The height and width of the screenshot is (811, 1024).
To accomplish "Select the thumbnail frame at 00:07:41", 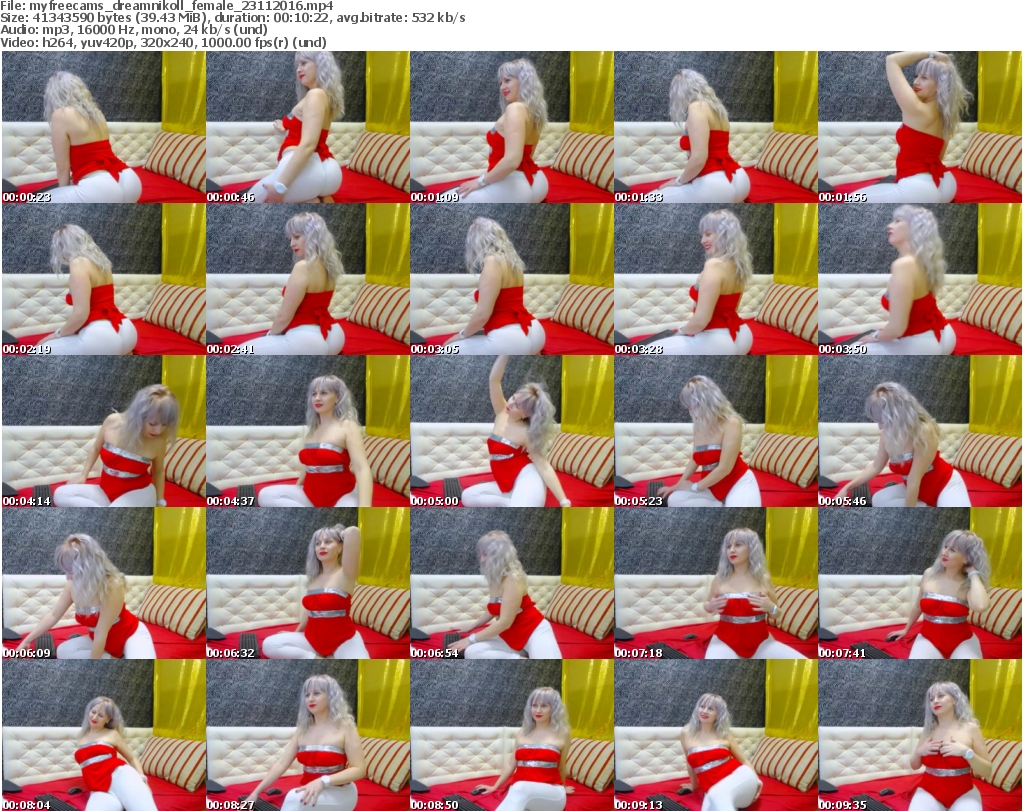I will 920,584.
